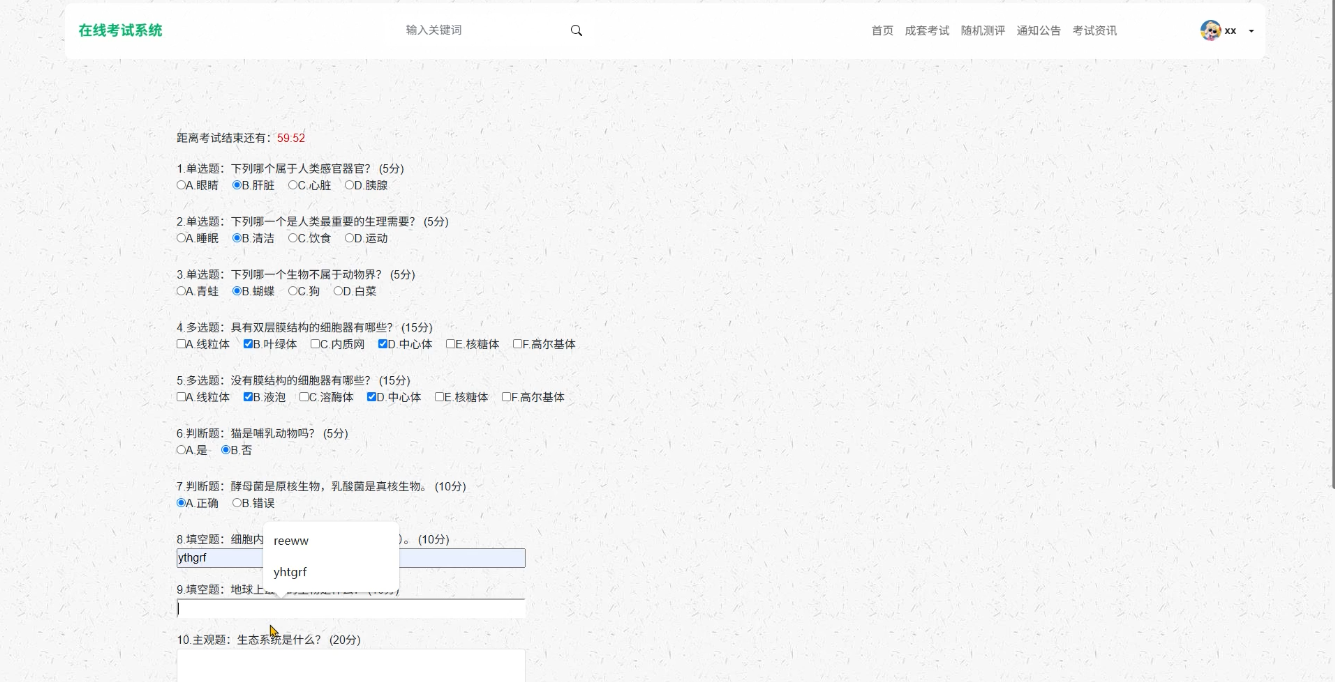
Task: Select A.正确 in question 7
Action: 181,503
